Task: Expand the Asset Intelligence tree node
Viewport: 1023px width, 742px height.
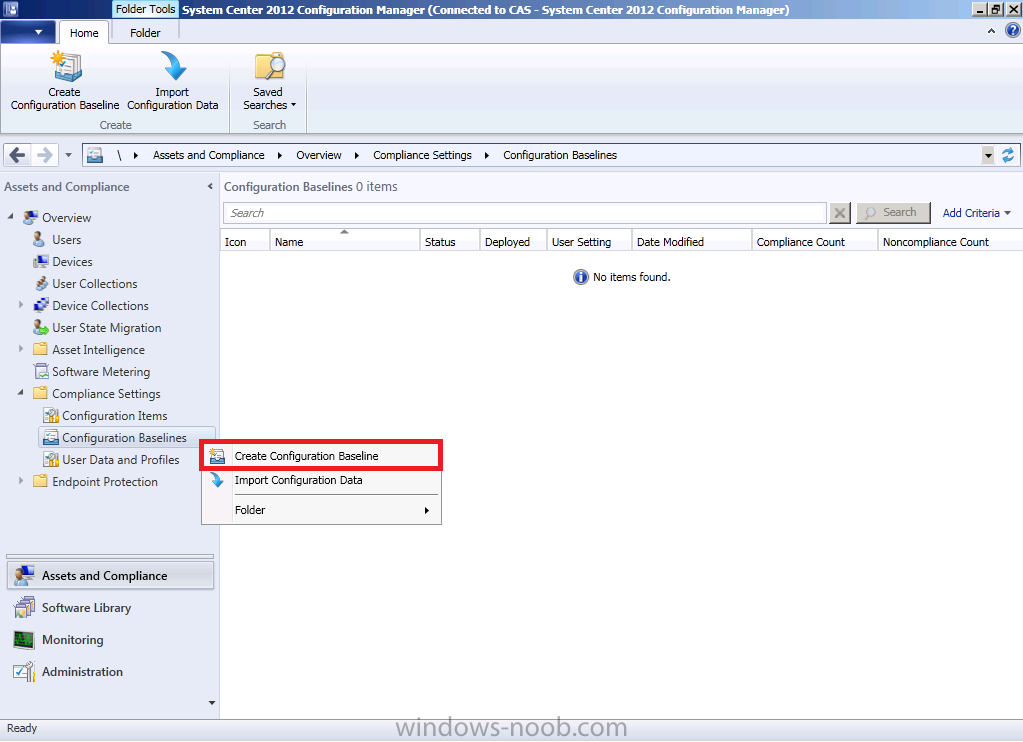Action: tap(21, 348)
